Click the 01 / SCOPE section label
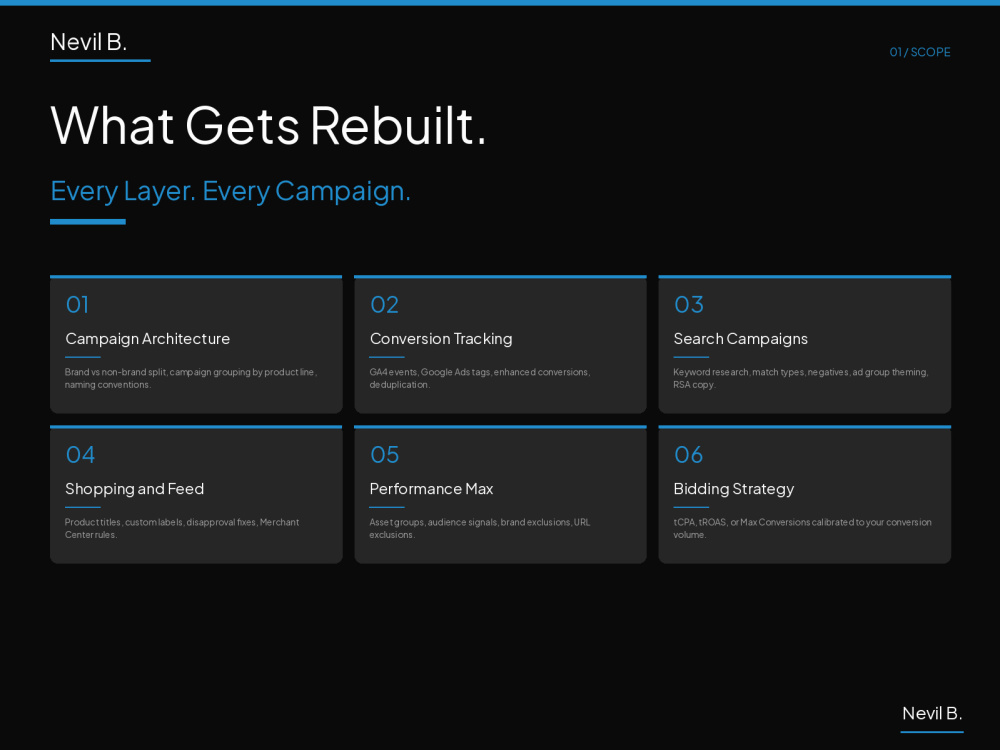 click(920, 52)
